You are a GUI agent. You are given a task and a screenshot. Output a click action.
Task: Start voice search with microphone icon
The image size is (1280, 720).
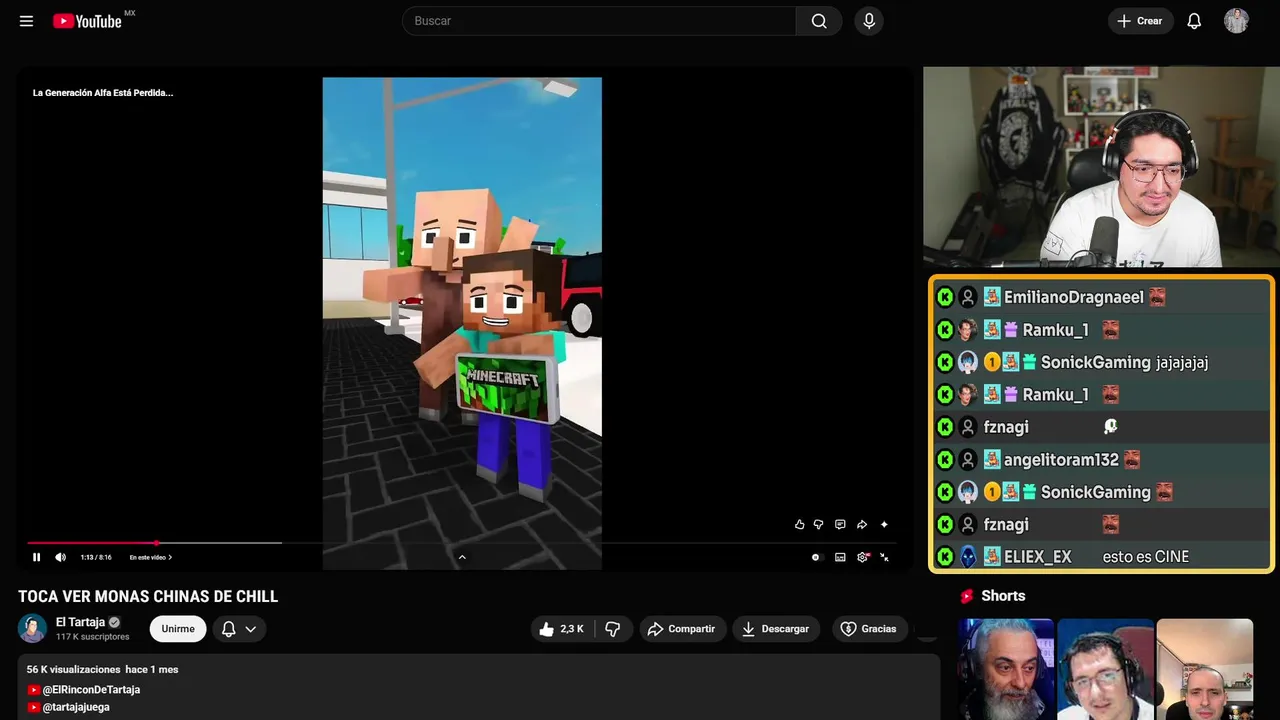pyautogui.click(x=869, y=21)
